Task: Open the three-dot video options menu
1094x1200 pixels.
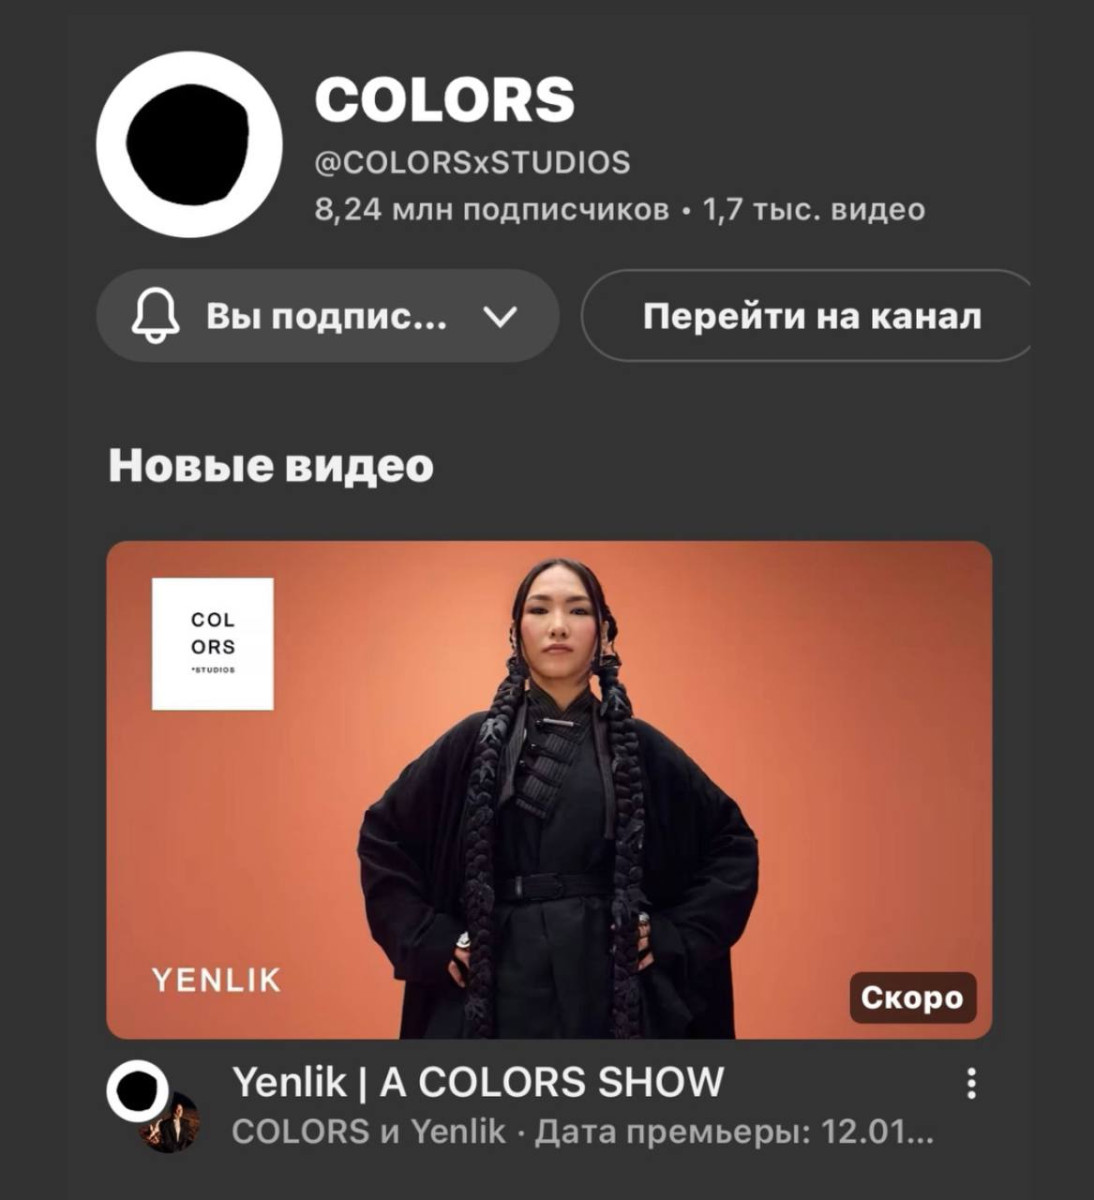Action: (970, 1084)
